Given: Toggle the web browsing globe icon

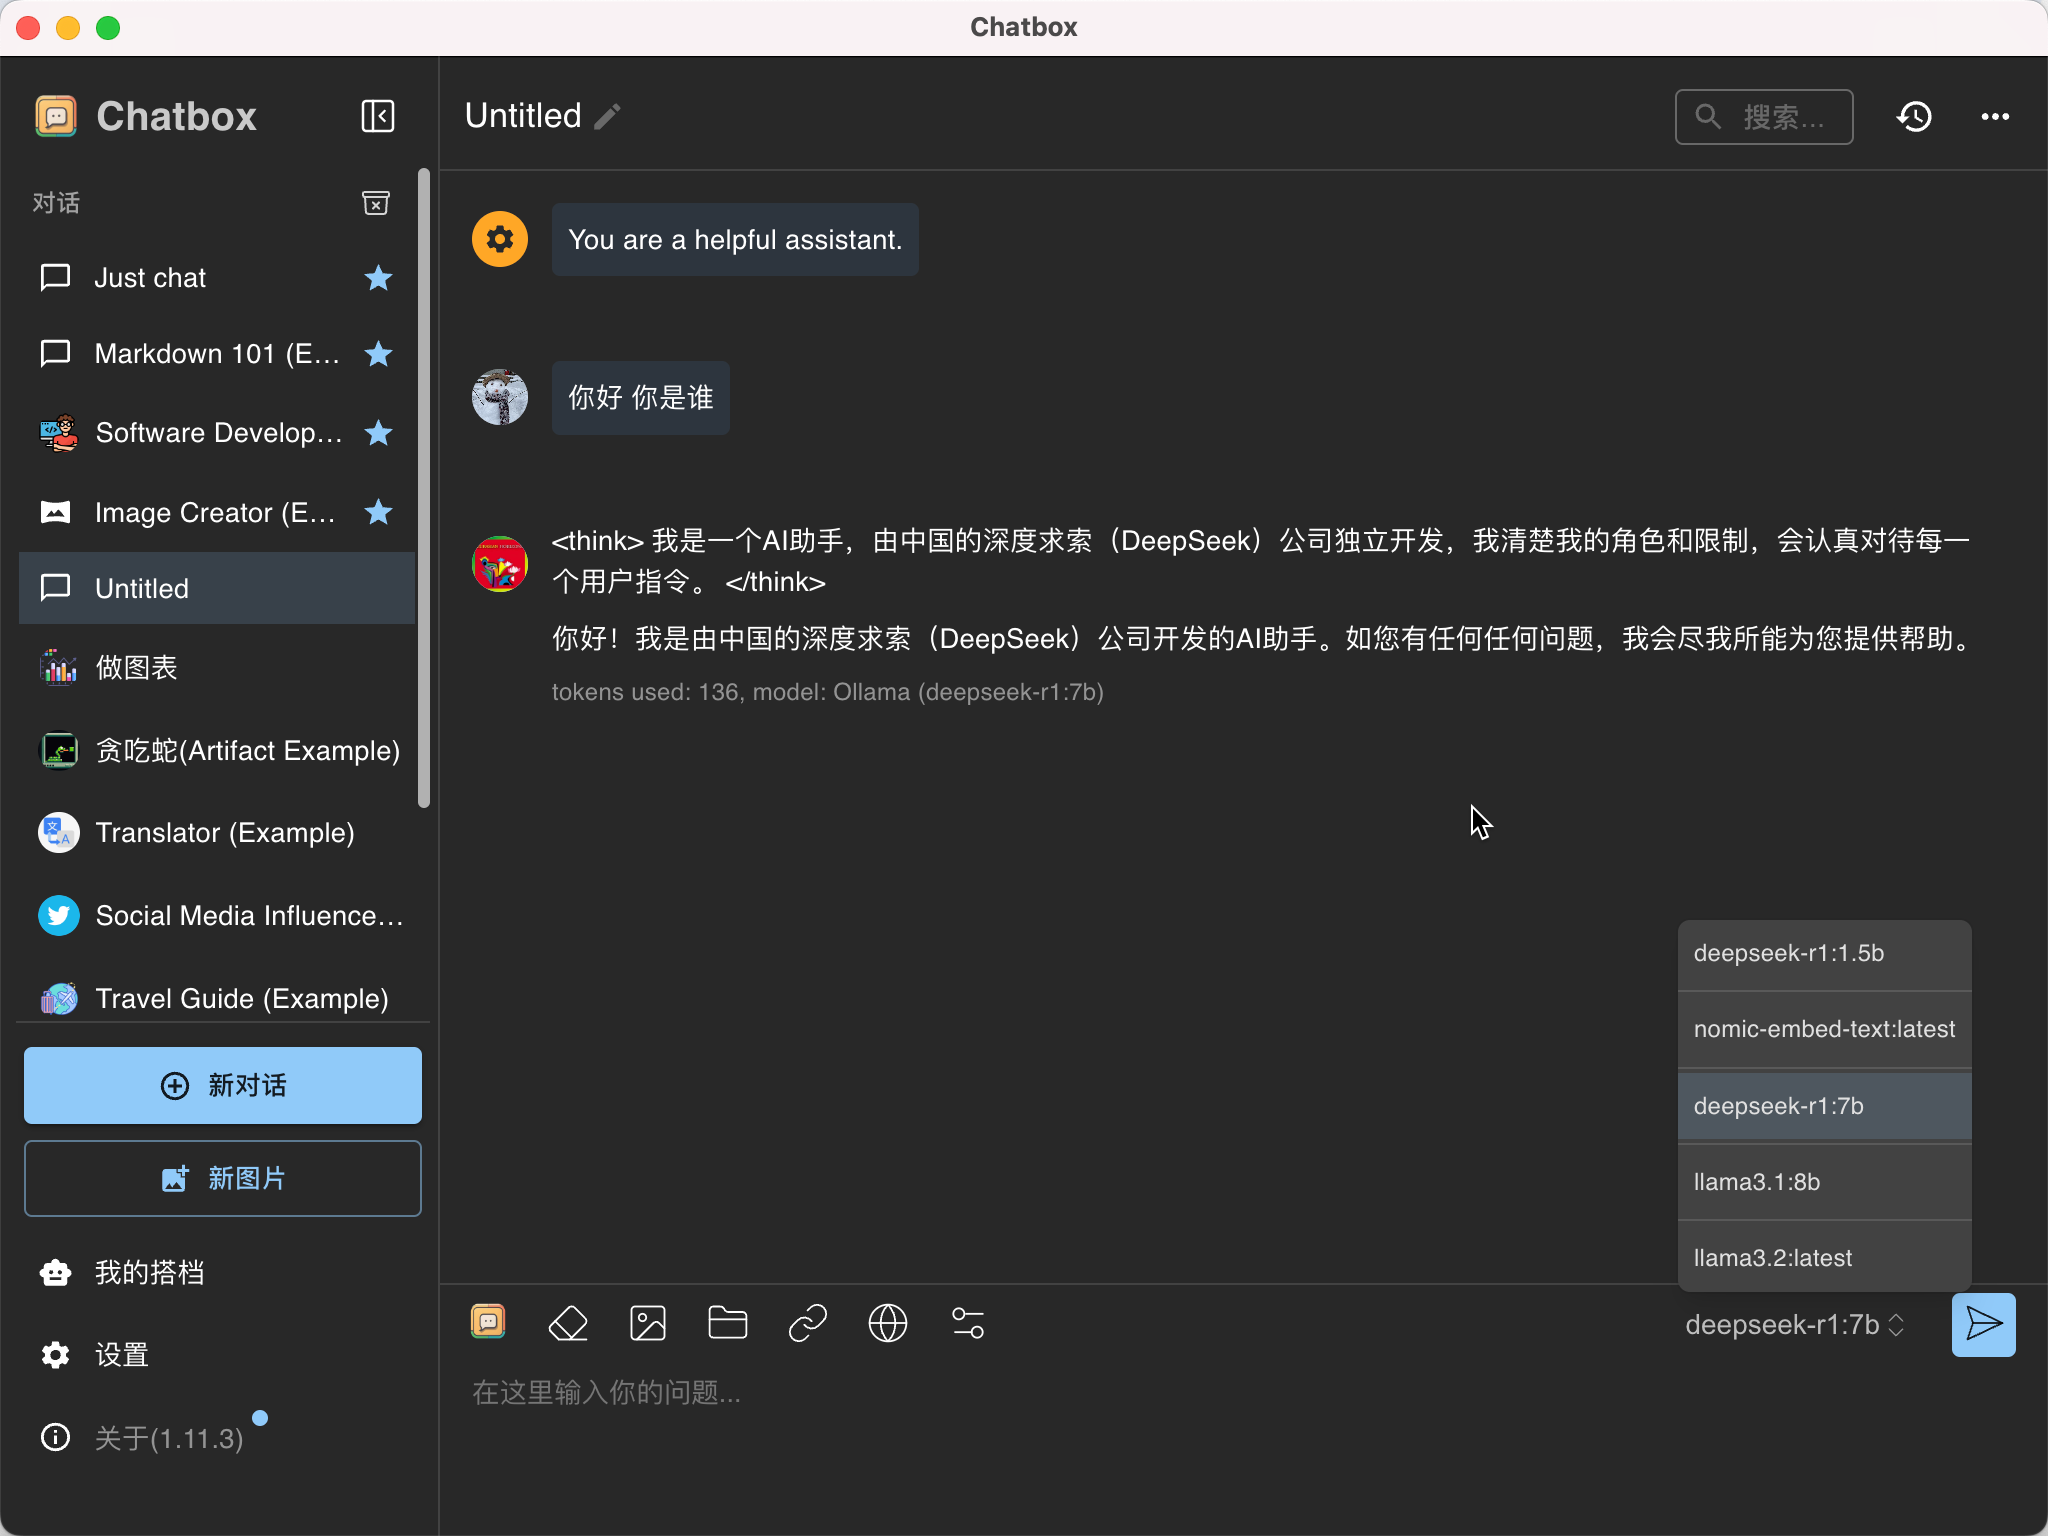Looking at the screenshot, I should 888,1323.
